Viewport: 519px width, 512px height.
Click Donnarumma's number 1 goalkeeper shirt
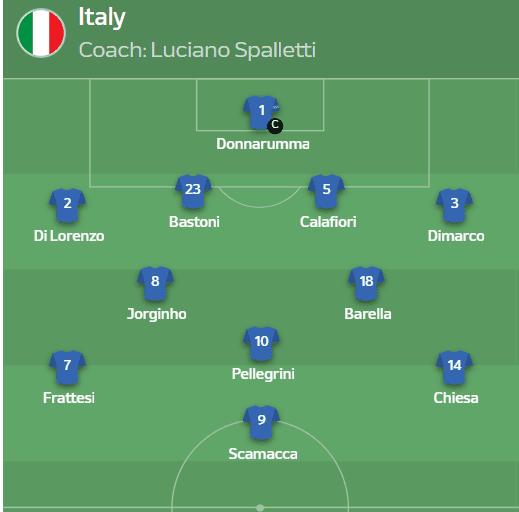(261, 112)
